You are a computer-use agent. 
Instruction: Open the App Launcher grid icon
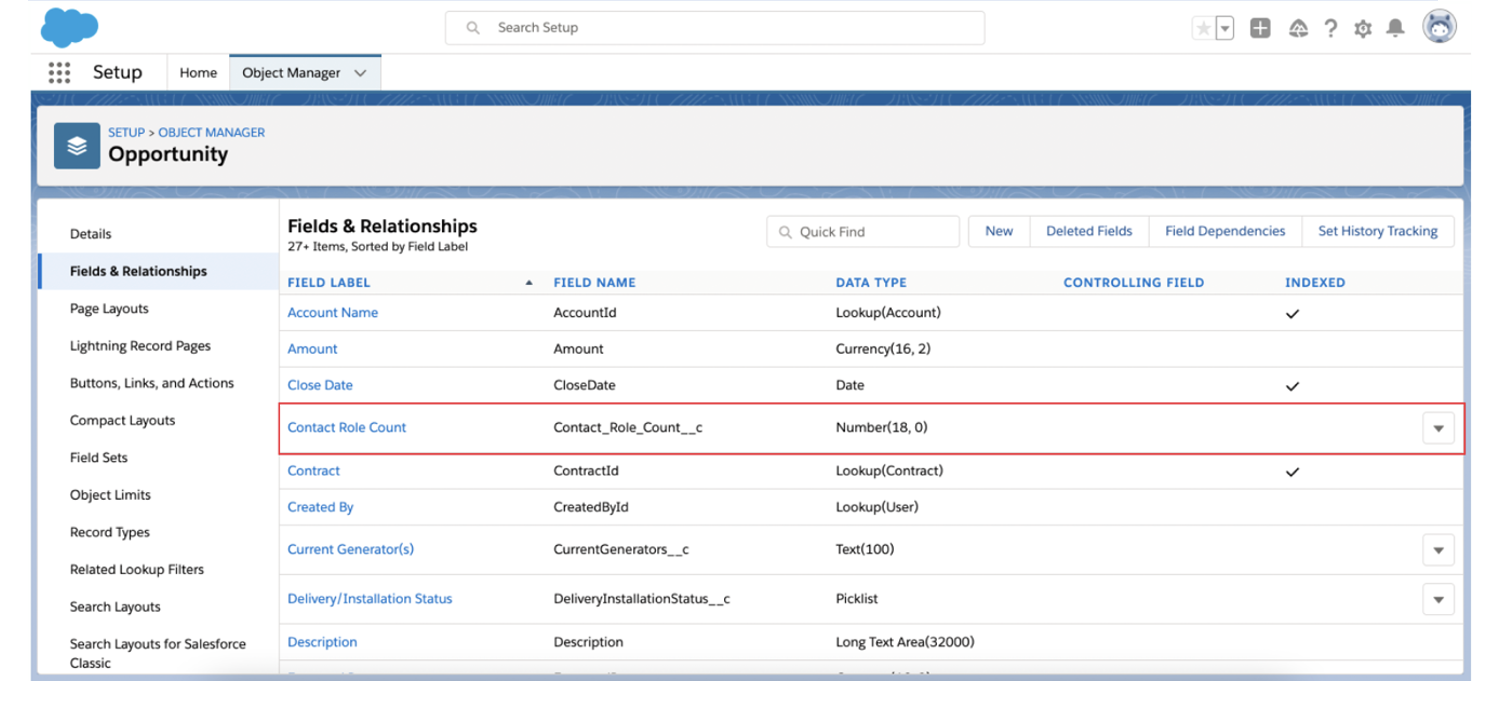(x=59, y=73)
